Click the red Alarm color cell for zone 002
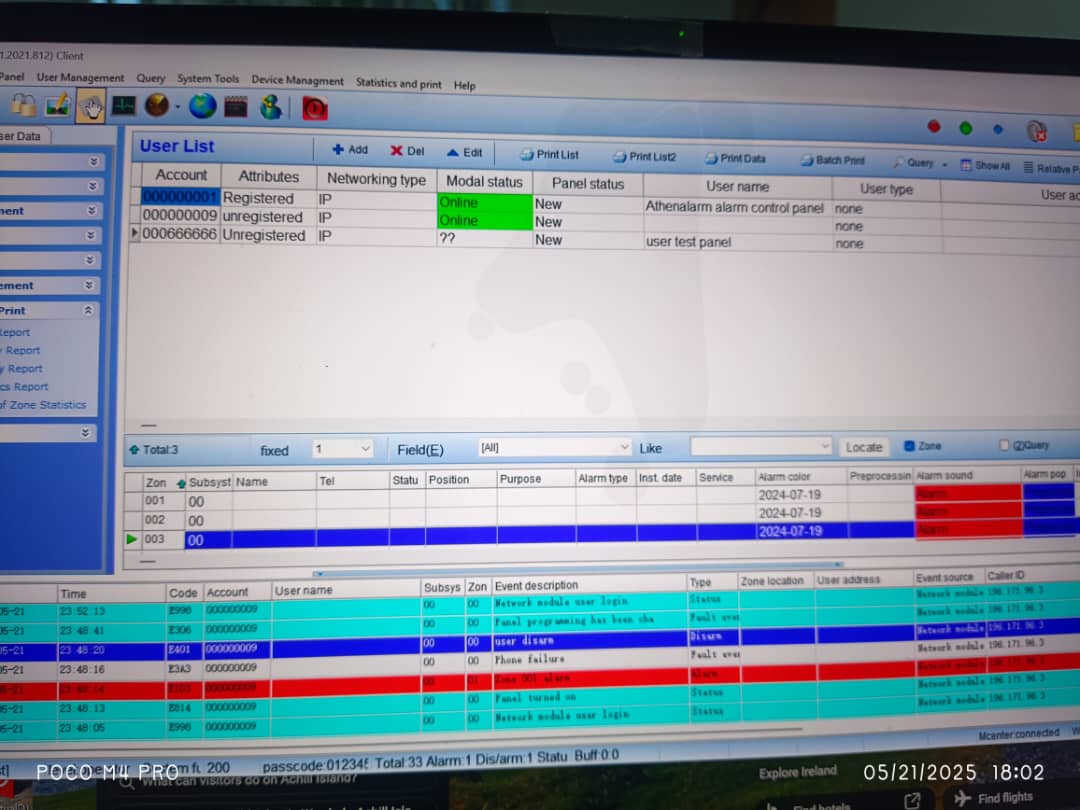 pos(968,511)
